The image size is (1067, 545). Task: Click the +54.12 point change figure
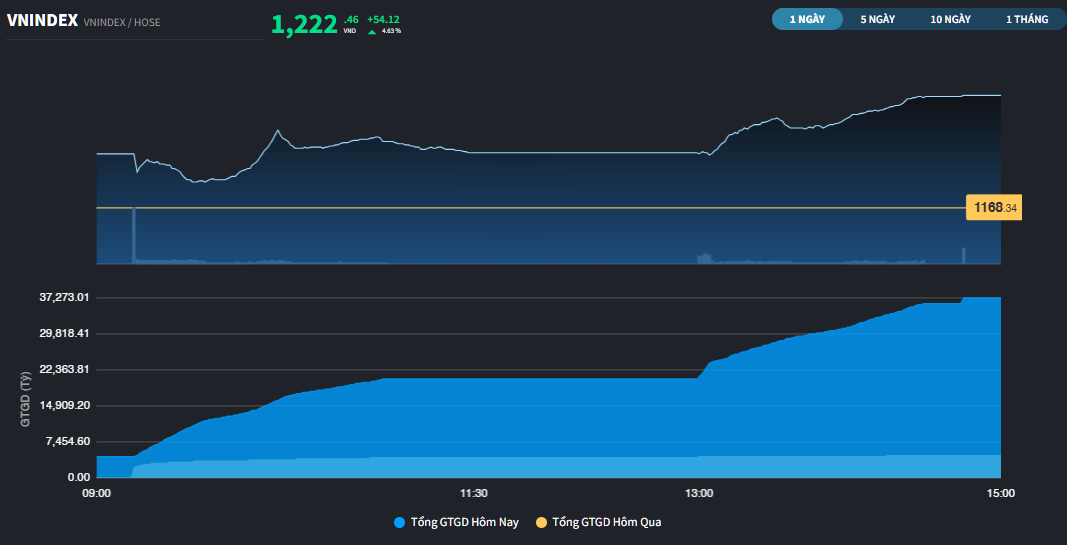tap(383, 19)
